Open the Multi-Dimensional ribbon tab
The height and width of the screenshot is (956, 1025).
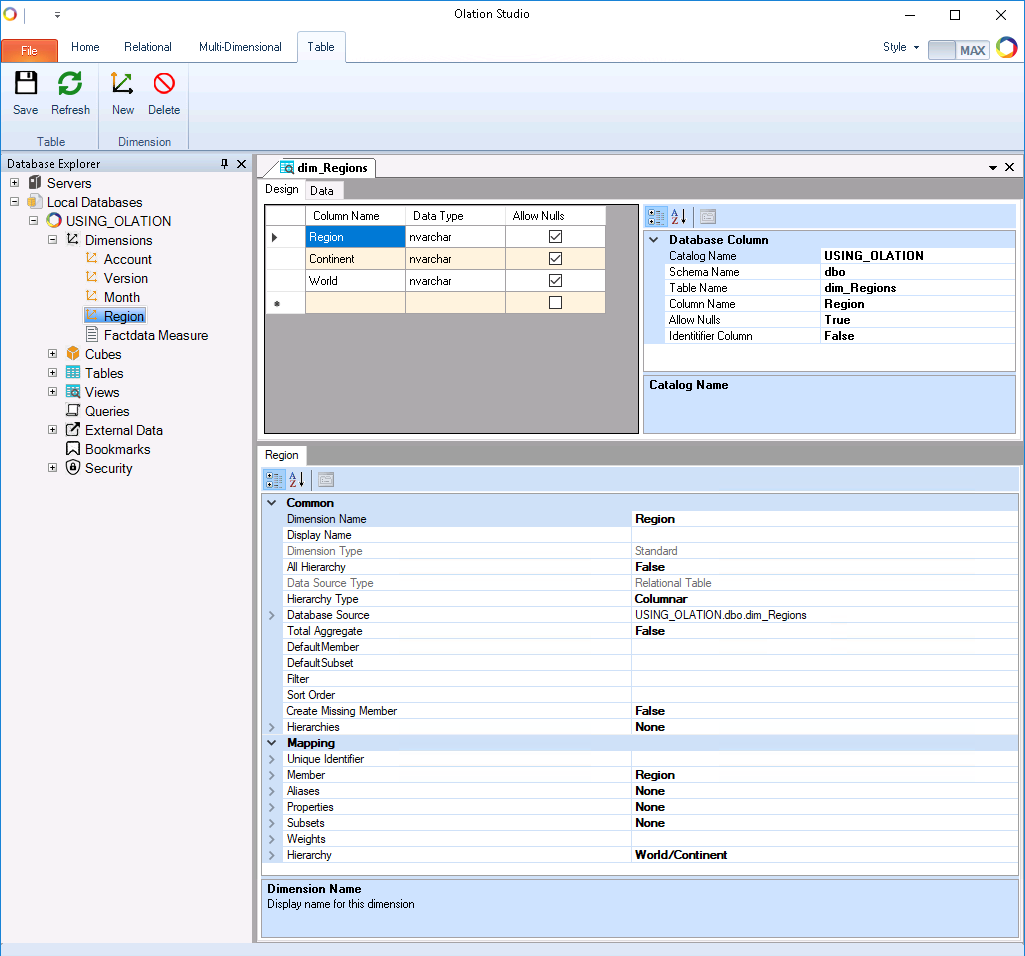240,47
